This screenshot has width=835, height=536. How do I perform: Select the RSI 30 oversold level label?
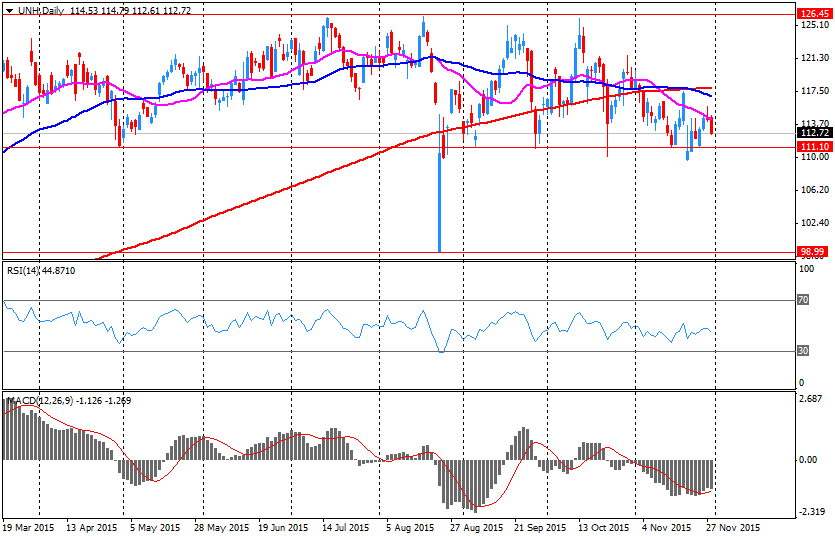[x=803, y=351]
